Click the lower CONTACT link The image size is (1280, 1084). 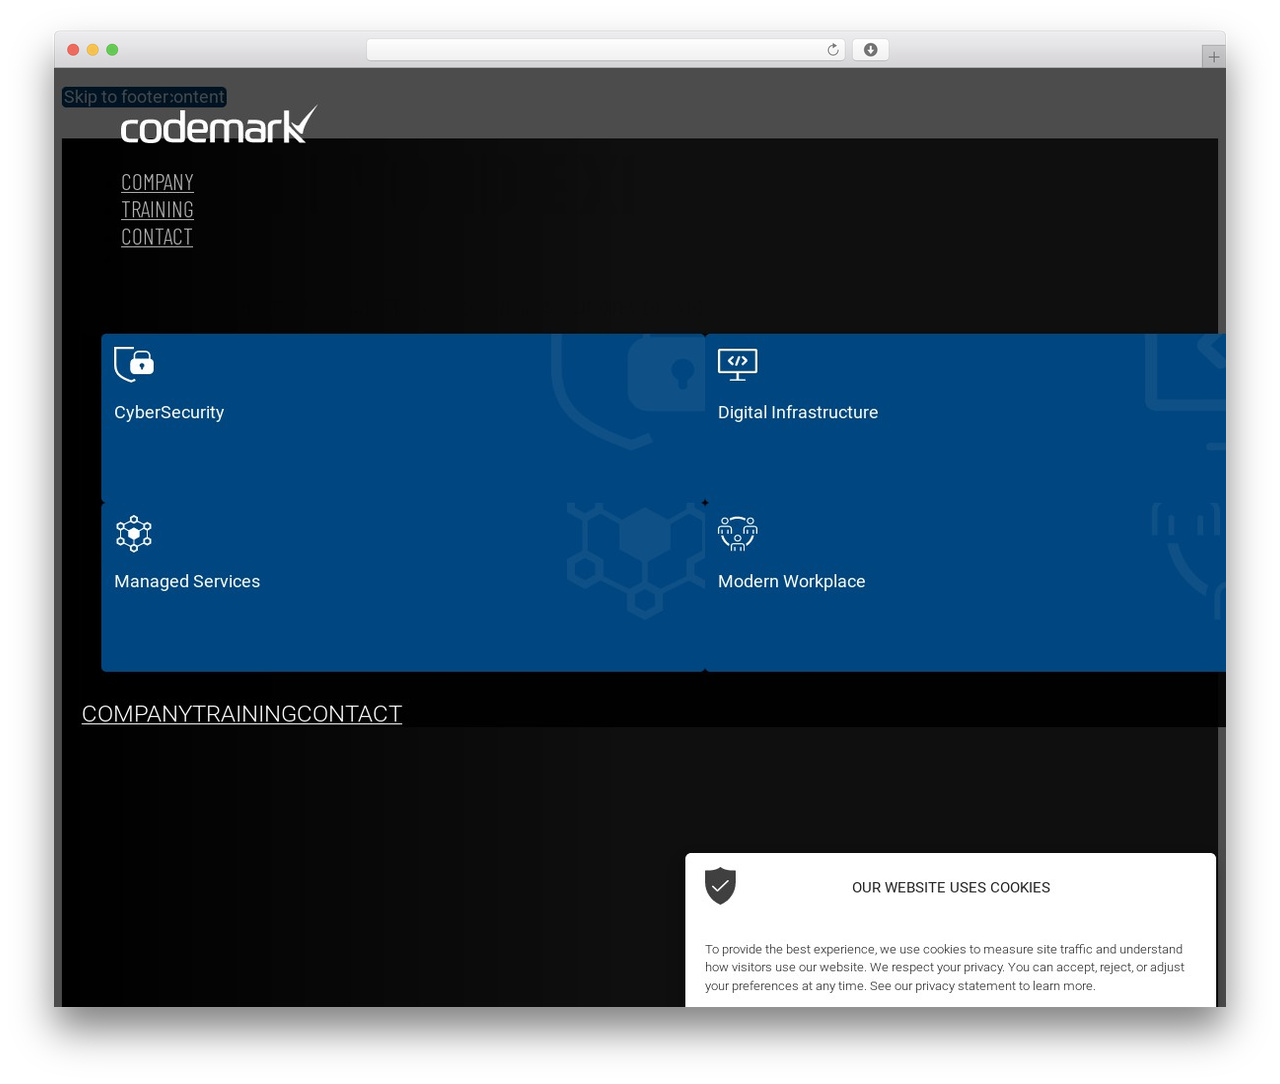coord(349,714)
